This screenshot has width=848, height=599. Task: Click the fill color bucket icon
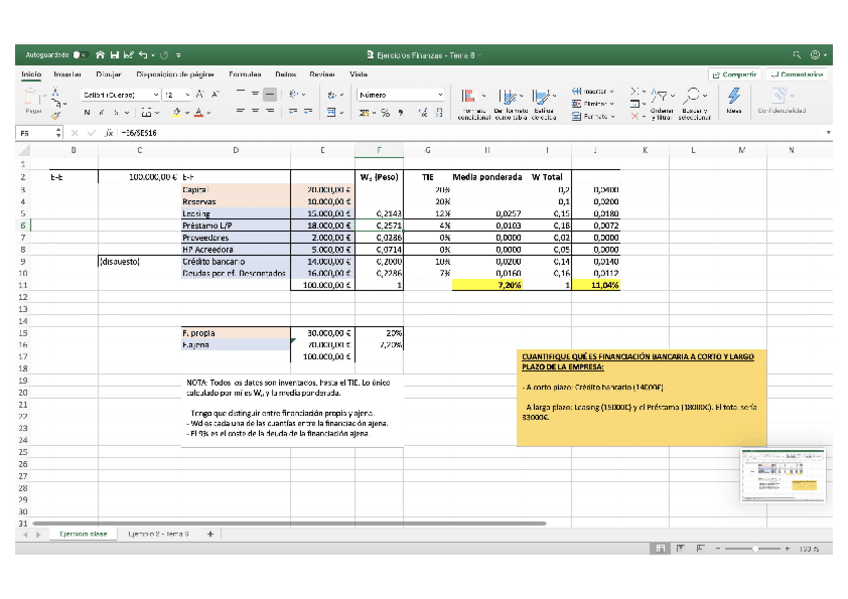click(176, 112)
